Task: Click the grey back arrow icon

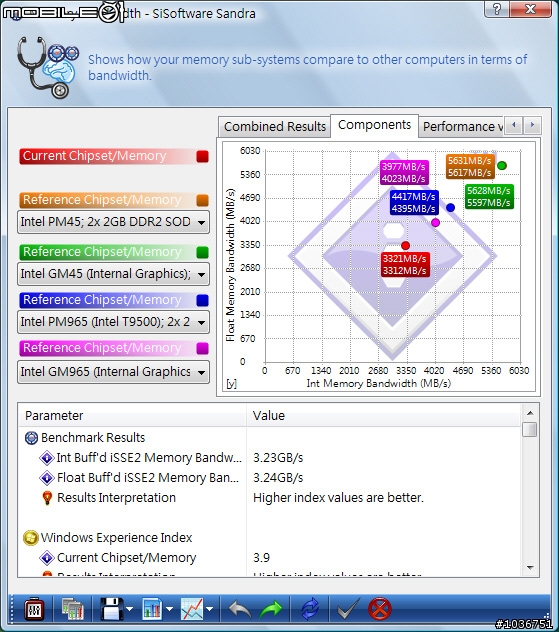Action: pos(240,609)
